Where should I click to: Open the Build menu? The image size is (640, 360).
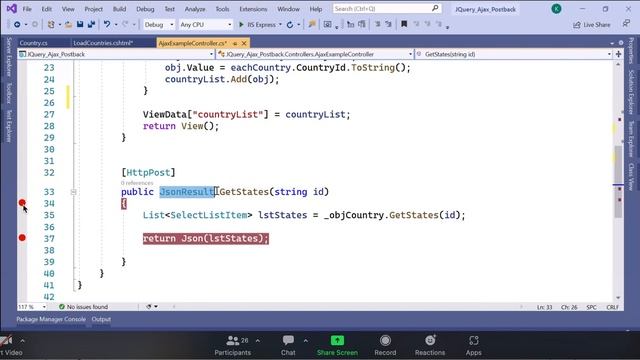119,9
